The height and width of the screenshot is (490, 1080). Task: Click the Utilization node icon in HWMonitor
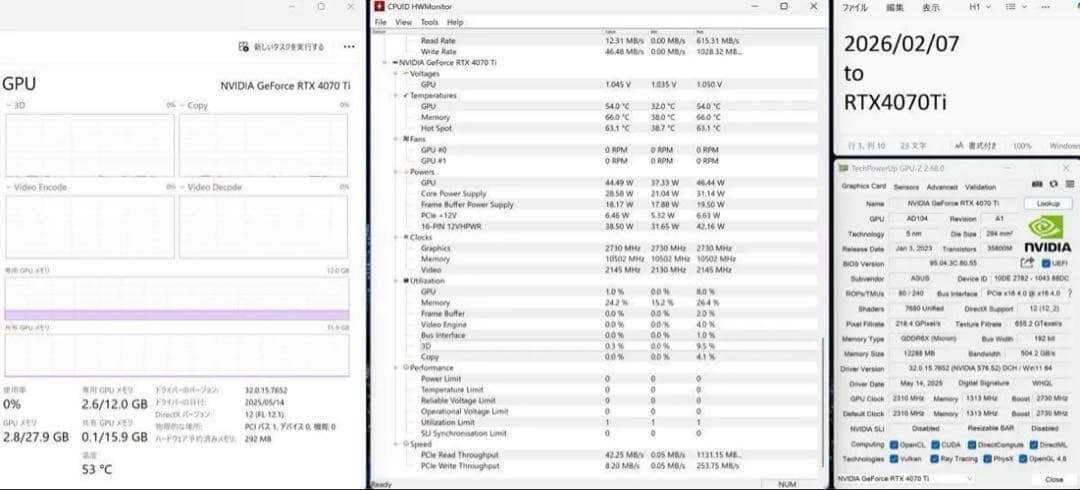click(x=406, y=280)
